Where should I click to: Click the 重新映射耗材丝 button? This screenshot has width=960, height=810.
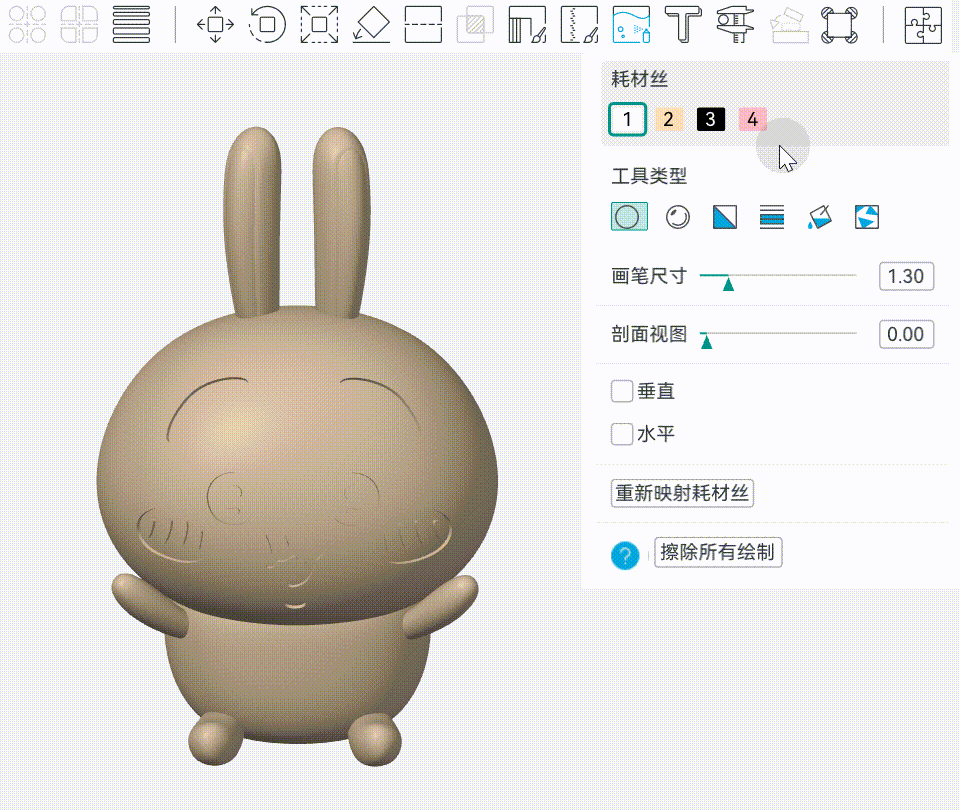point(682,493)
